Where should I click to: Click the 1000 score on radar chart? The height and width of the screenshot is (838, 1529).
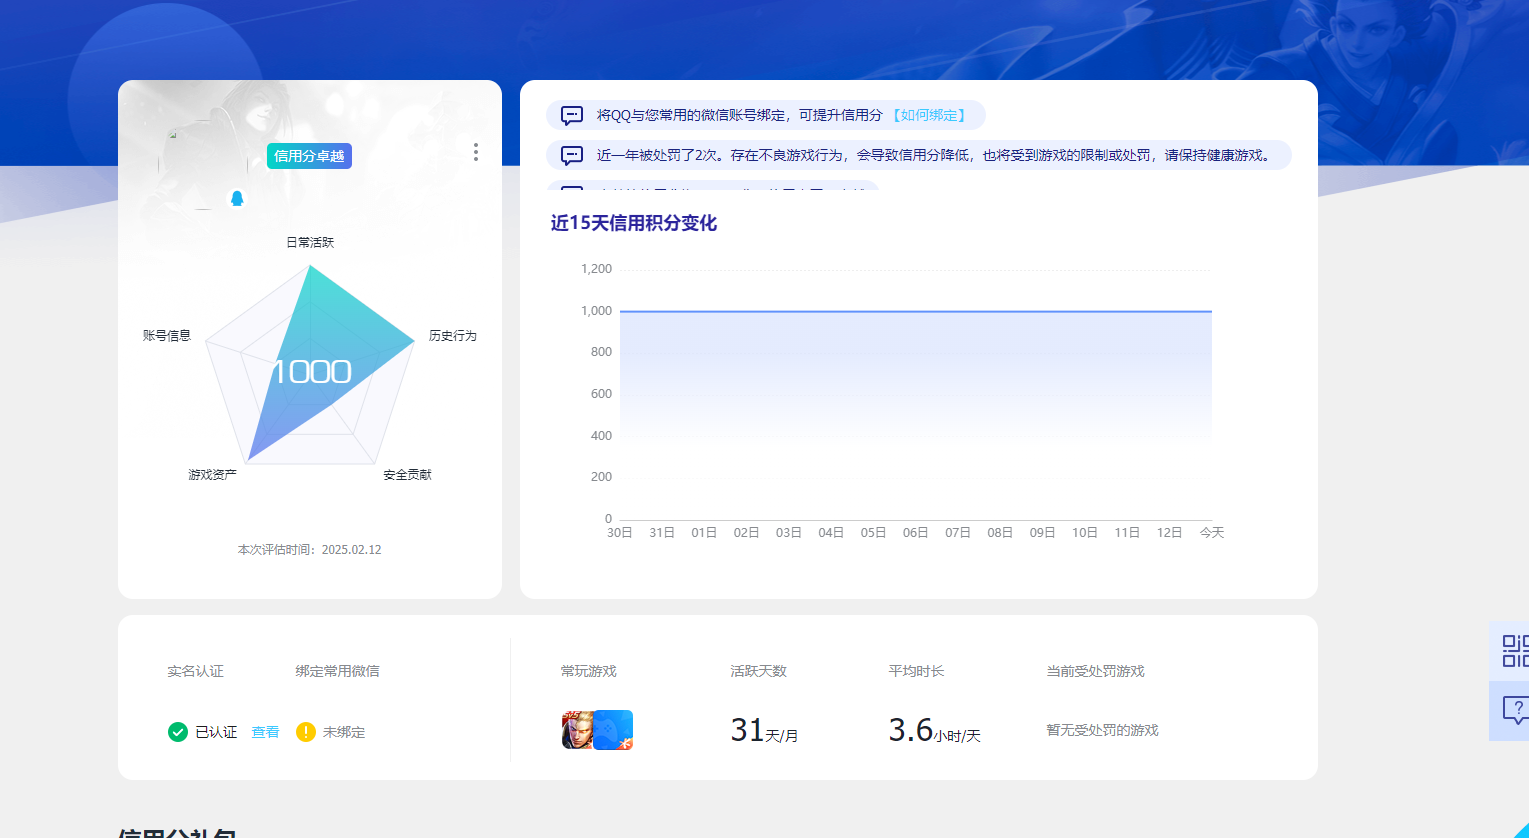pyautogui.click(x=311, y=372)
